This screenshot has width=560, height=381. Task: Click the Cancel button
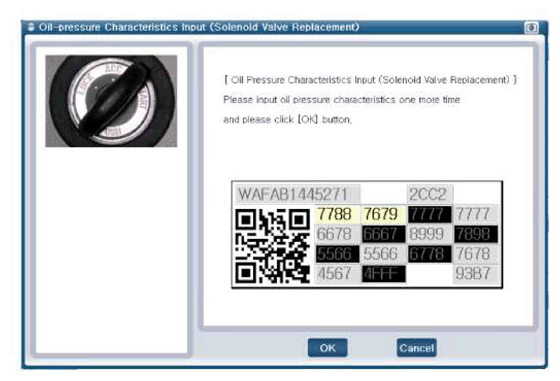point(416,348)
